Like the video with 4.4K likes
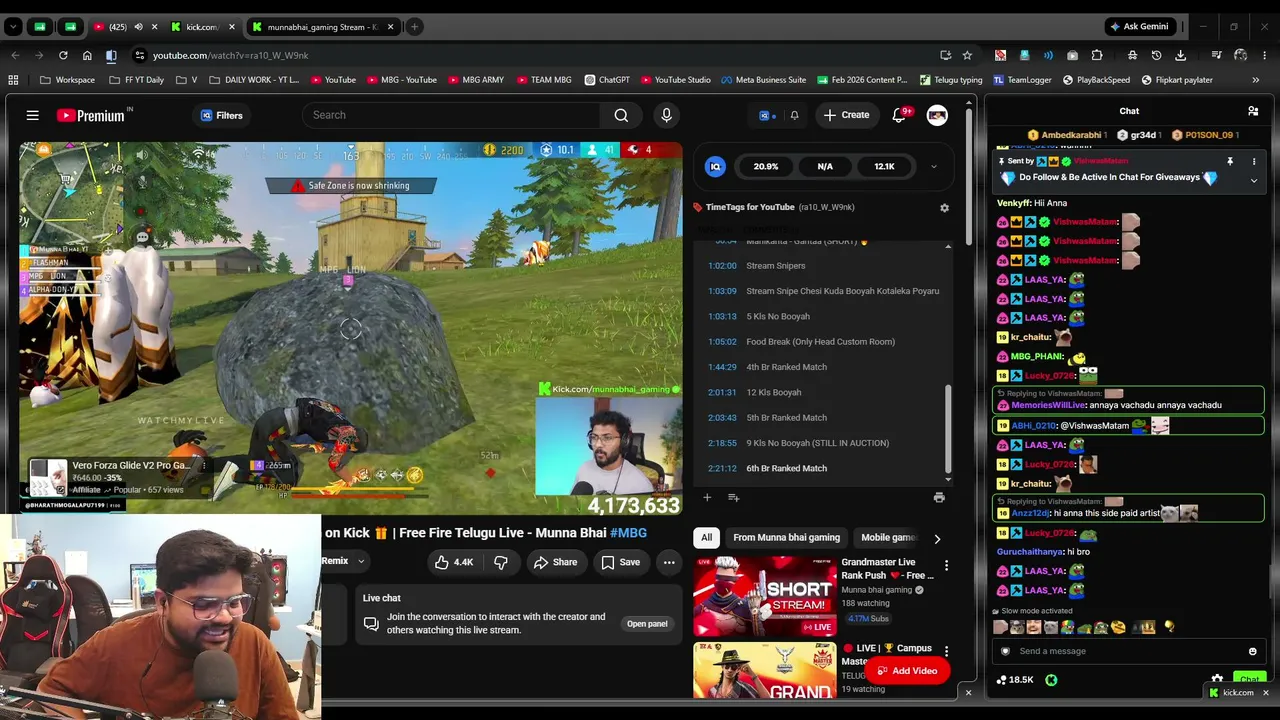 click(454, 562)
